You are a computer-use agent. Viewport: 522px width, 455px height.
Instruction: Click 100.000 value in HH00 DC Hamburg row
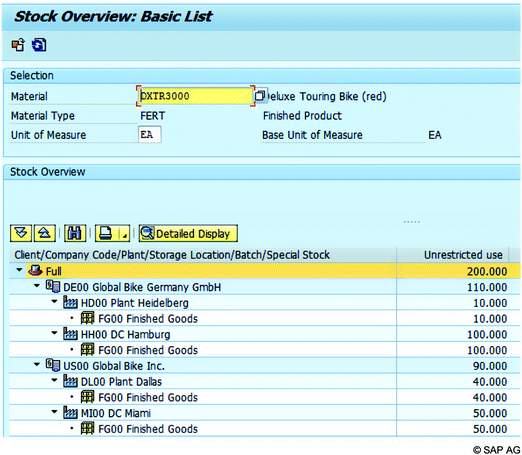click(487, 334)
